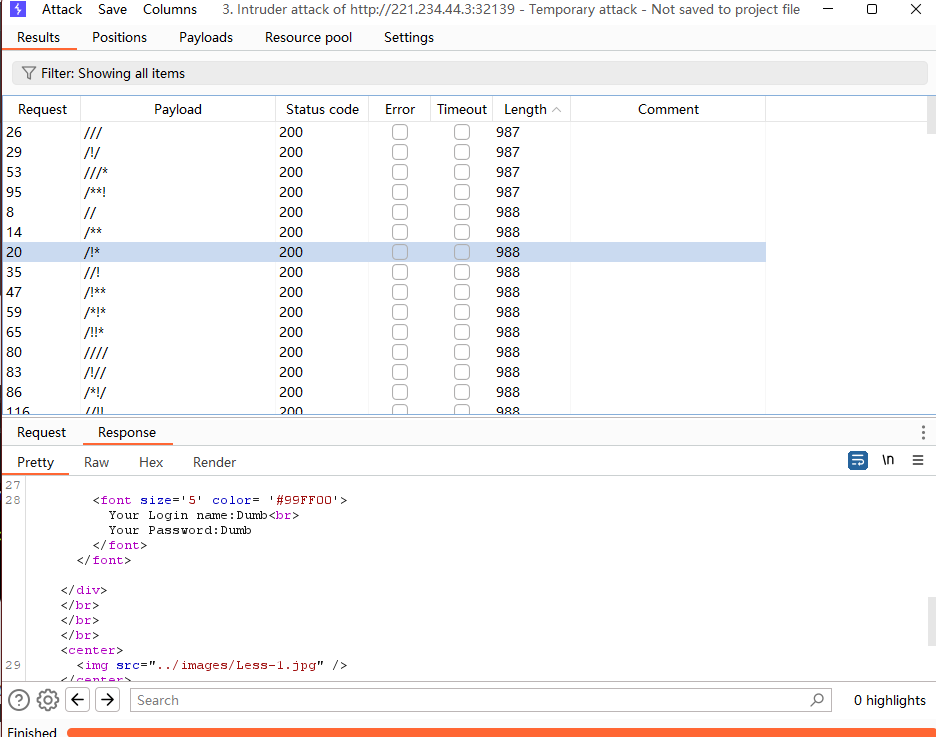Switch to the Payloads tab

(206, 37)
